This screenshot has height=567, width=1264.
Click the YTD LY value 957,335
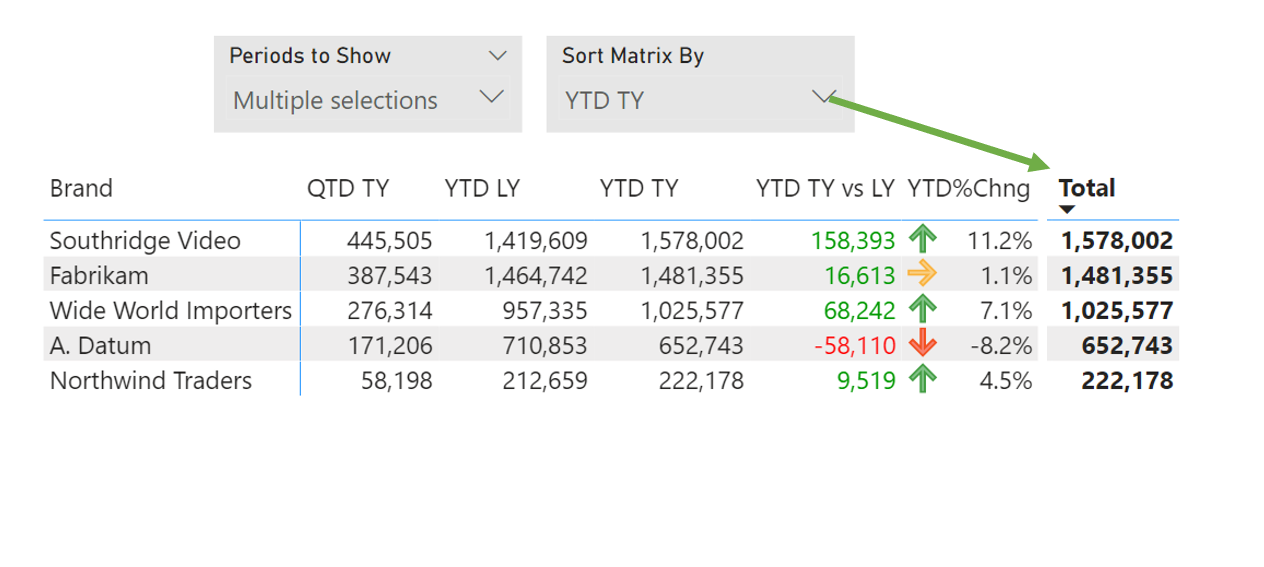coord(545,311)
